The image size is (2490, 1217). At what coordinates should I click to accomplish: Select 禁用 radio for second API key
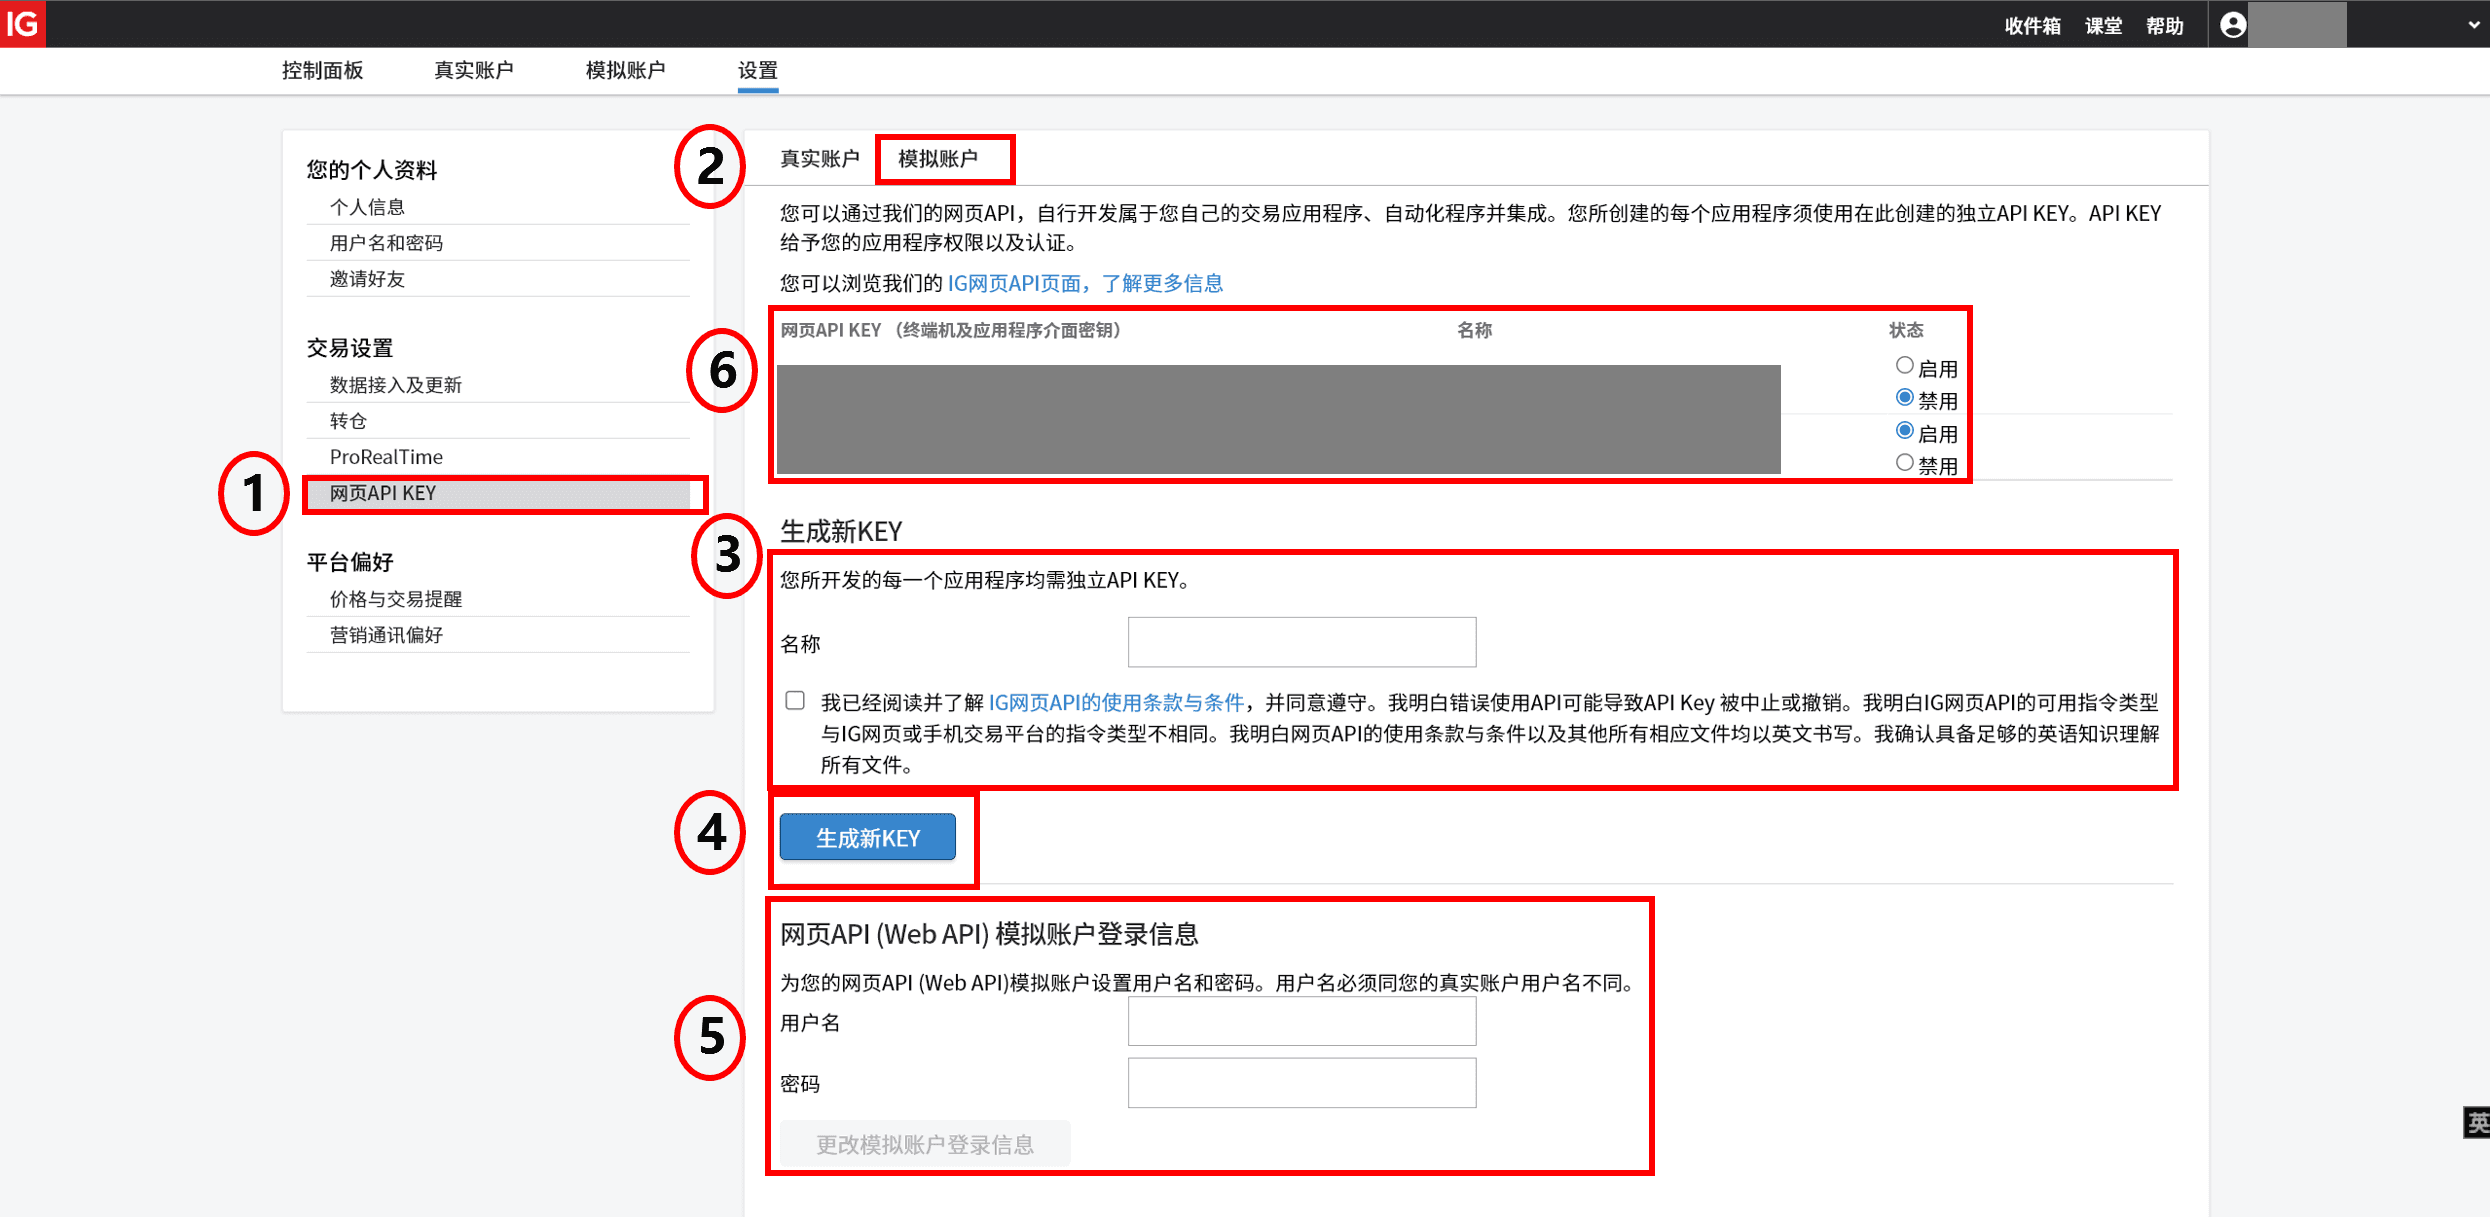pos(1904,463)
